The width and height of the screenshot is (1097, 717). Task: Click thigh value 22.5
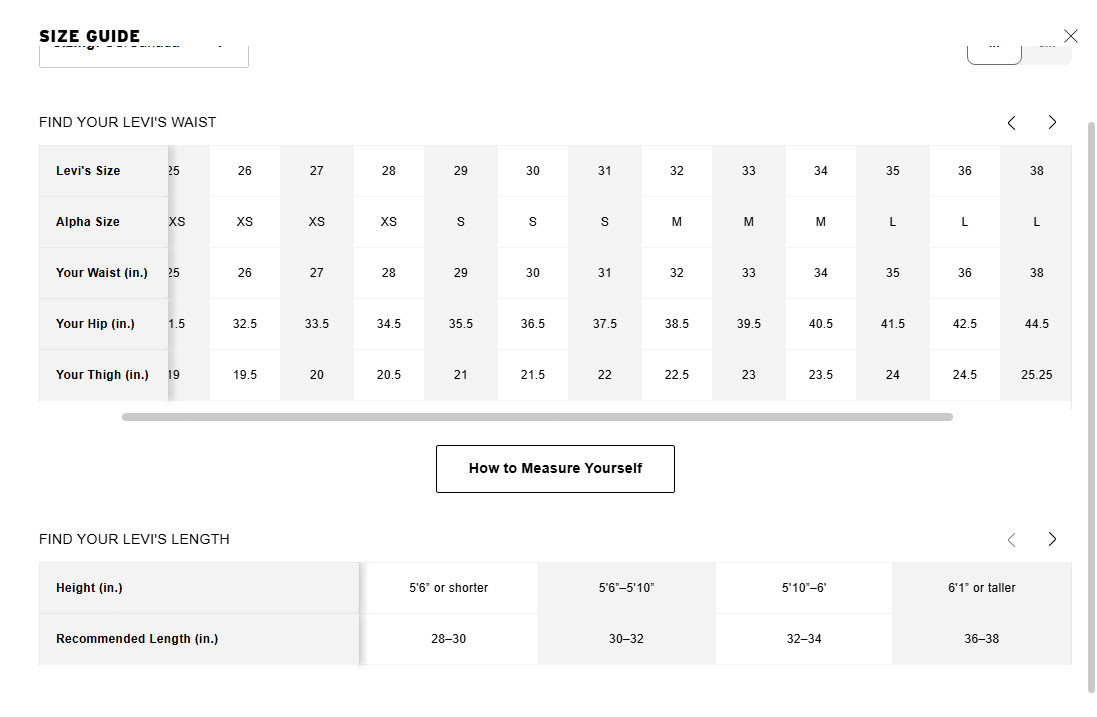[x=677, y=375]
